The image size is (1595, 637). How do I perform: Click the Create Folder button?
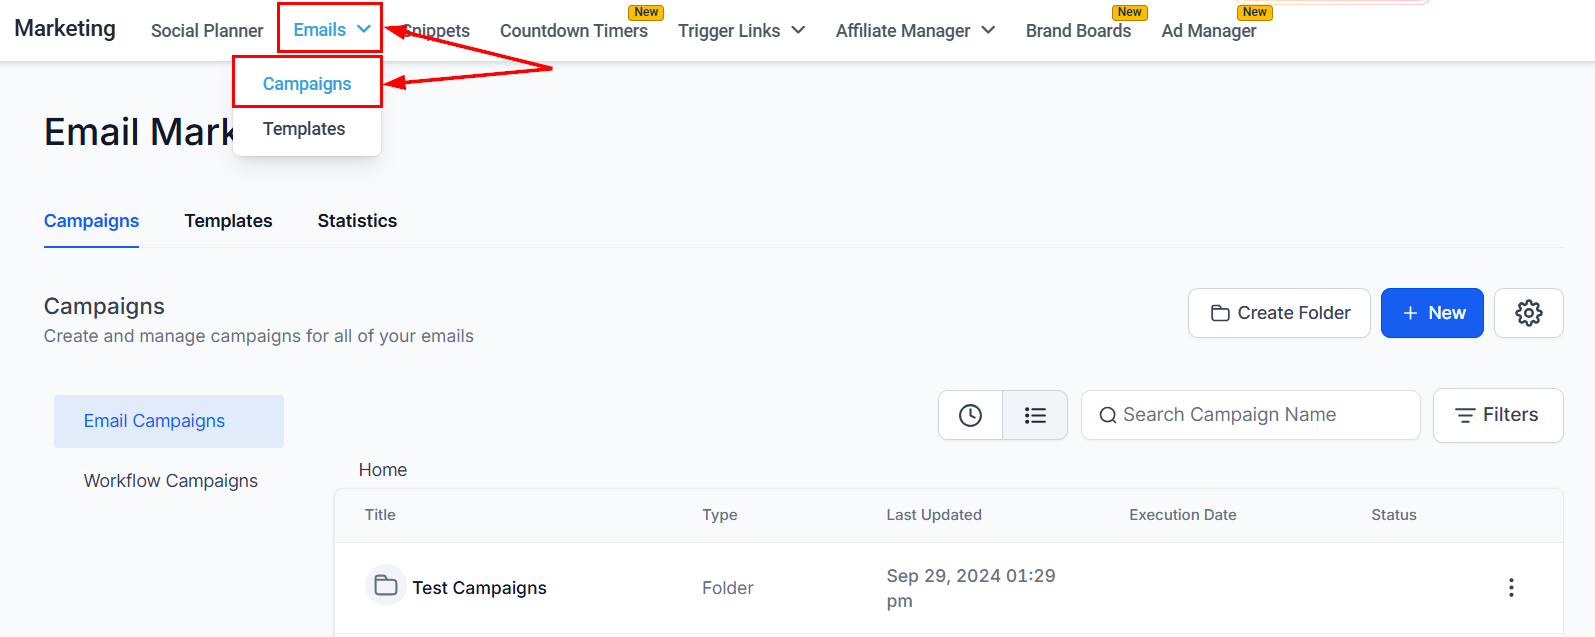click(x=1279, y=313)
